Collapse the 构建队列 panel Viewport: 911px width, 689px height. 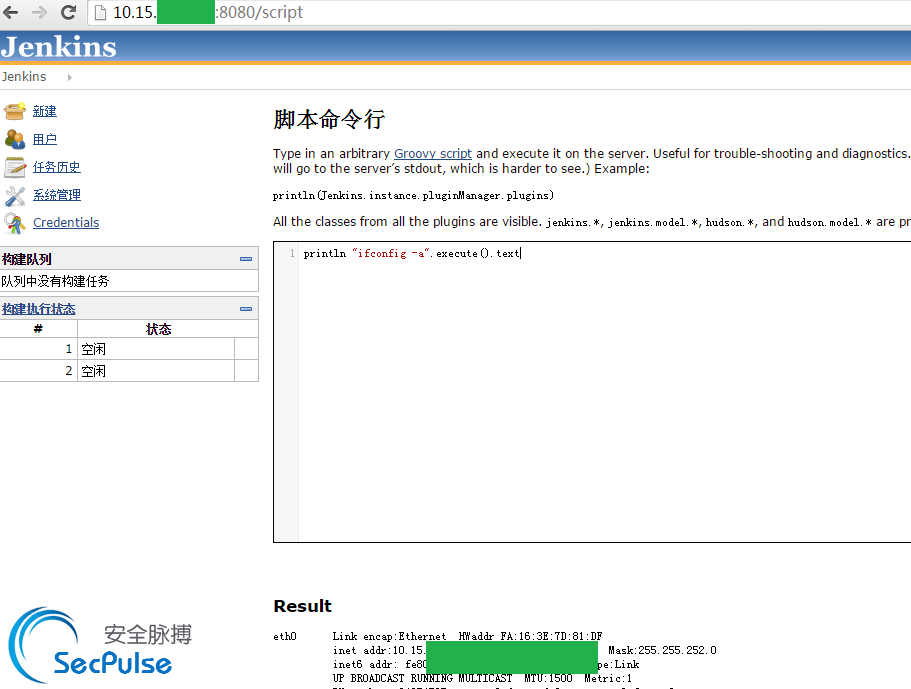pyautogui.click(x=246, y=259)
